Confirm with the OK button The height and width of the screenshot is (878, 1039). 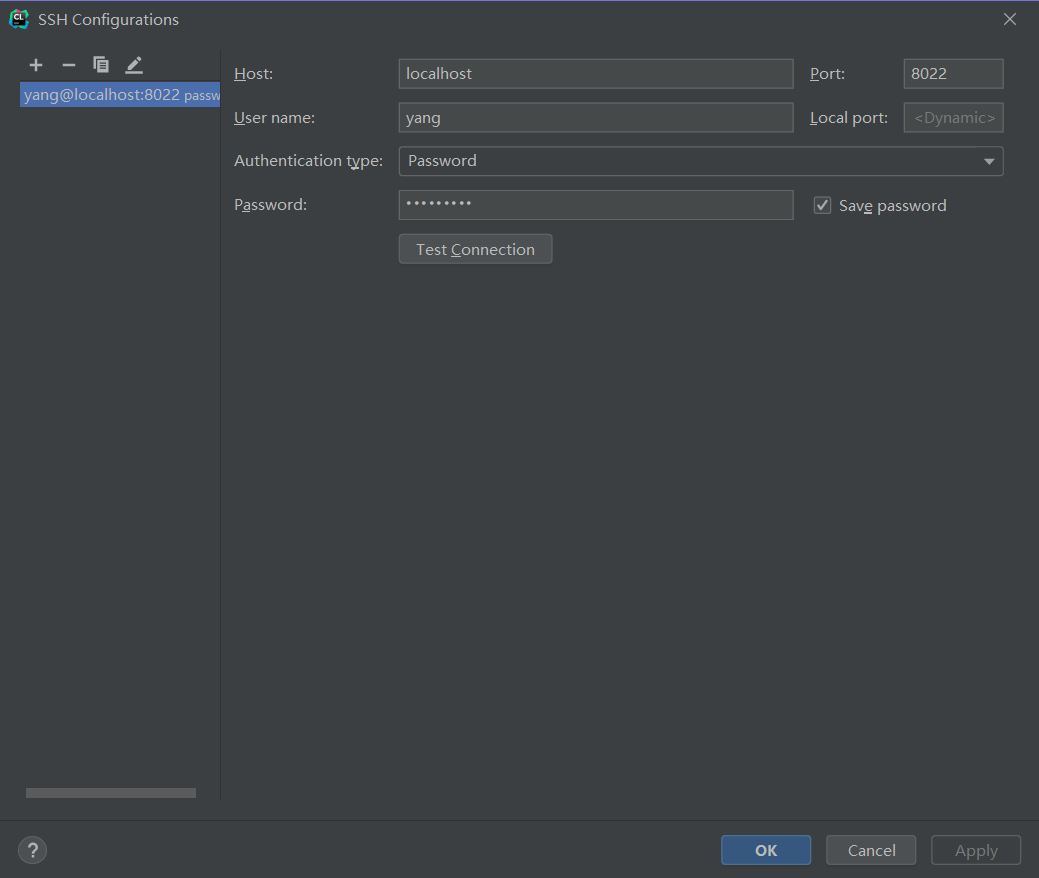766,850
